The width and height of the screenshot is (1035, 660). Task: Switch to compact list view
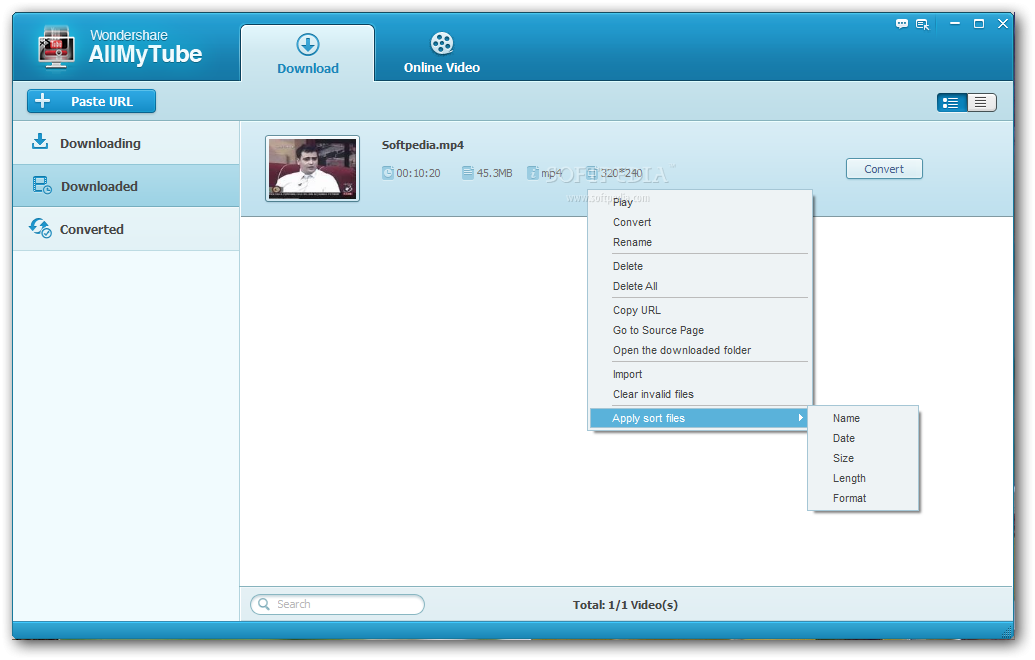pos(981,102)
